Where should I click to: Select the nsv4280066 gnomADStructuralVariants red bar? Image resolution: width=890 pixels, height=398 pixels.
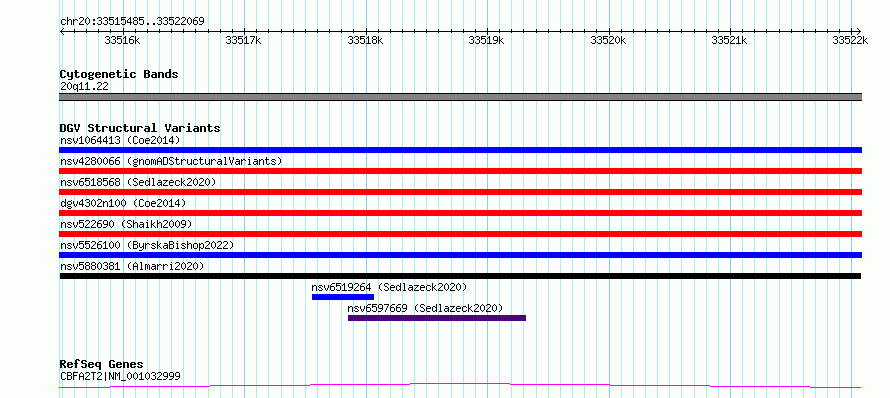(x=460, y=171)
